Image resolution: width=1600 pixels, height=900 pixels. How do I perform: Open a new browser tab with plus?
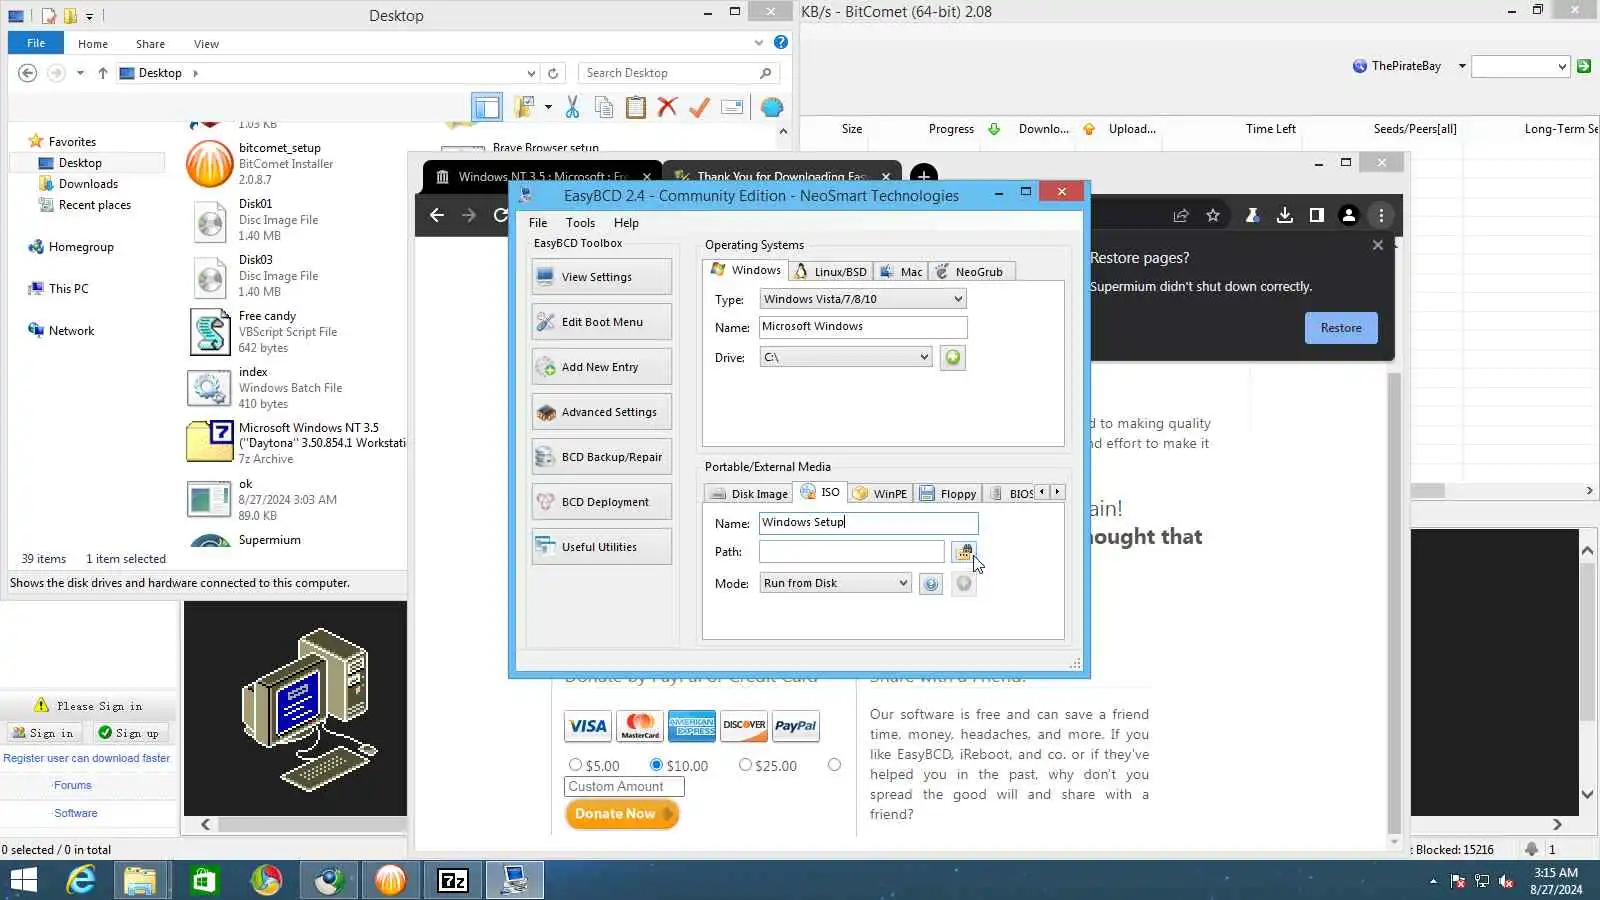point(924,177)
